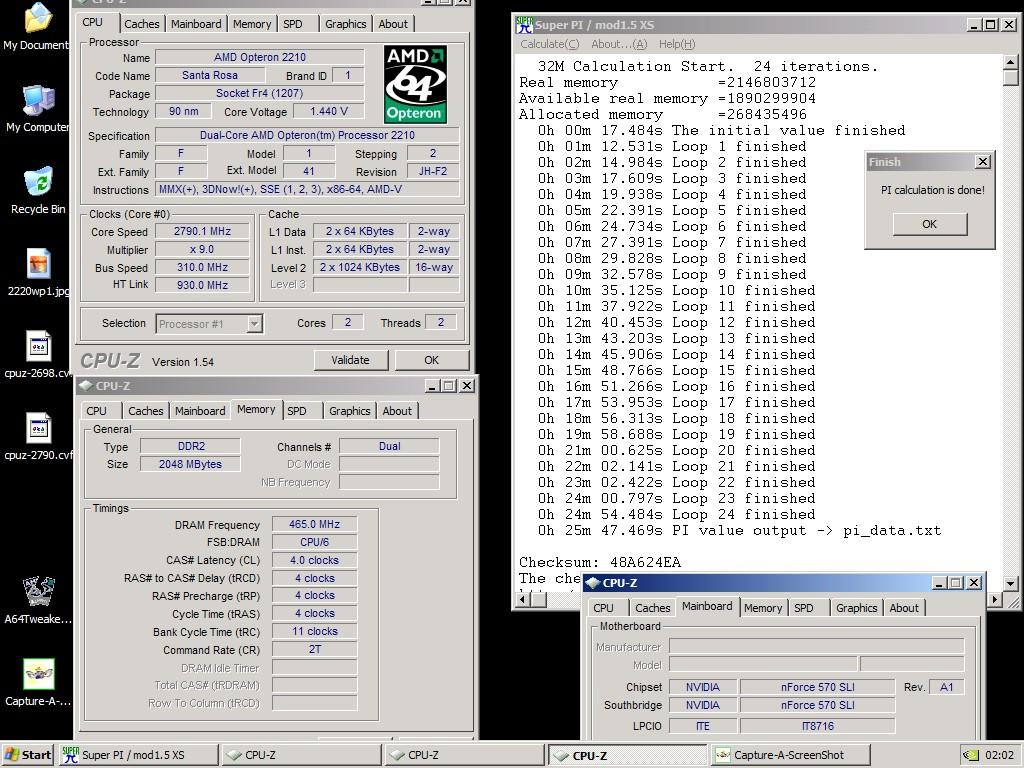
Task: Click the Command Rate 2T value
Action: [315, 649]
